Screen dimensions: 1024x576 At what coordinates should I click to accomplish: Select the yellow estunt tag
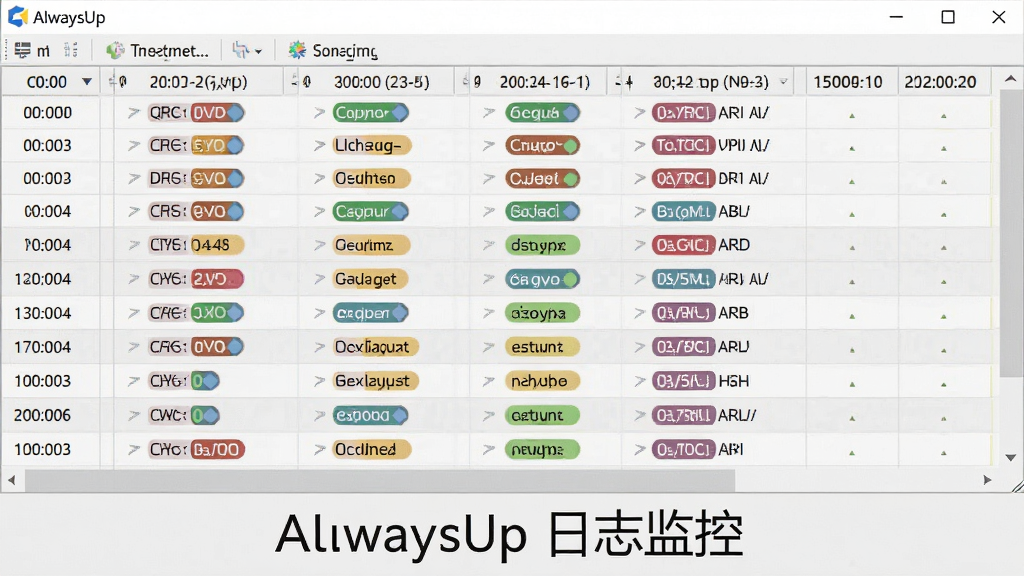click(x=542, y=347)
